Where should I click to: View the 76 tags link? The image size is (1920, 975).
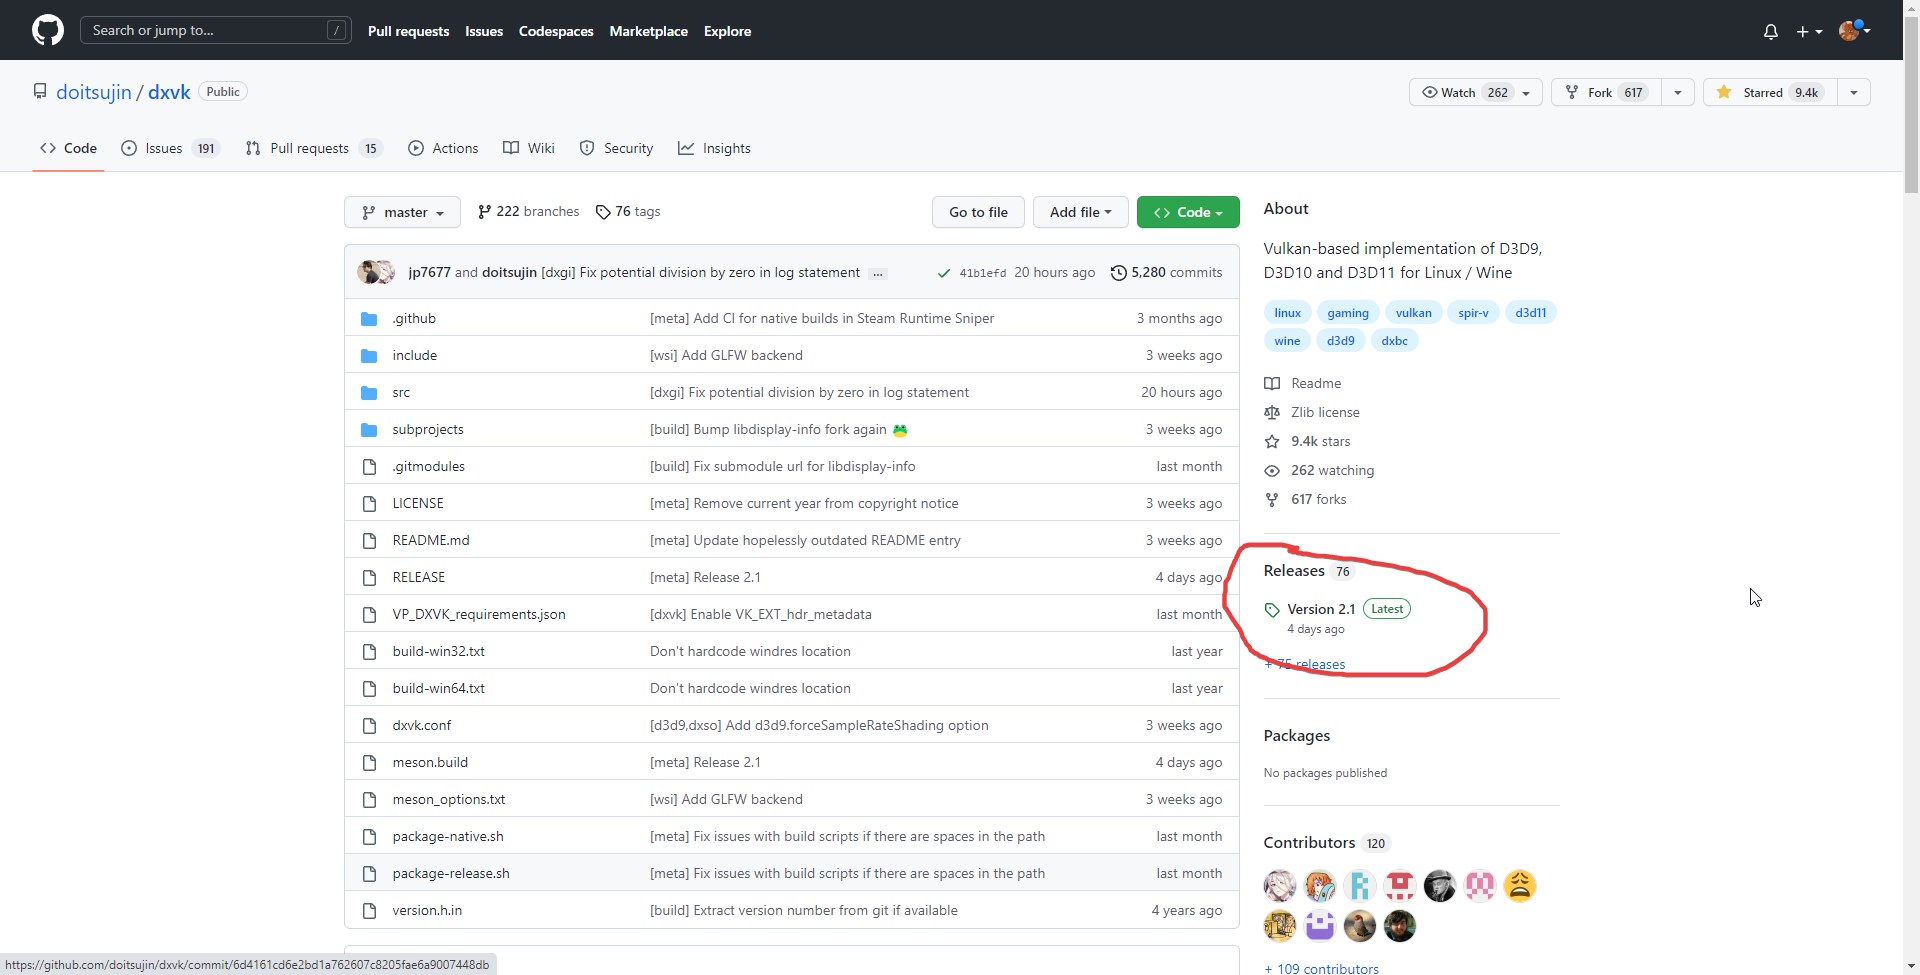pos(628,211)
